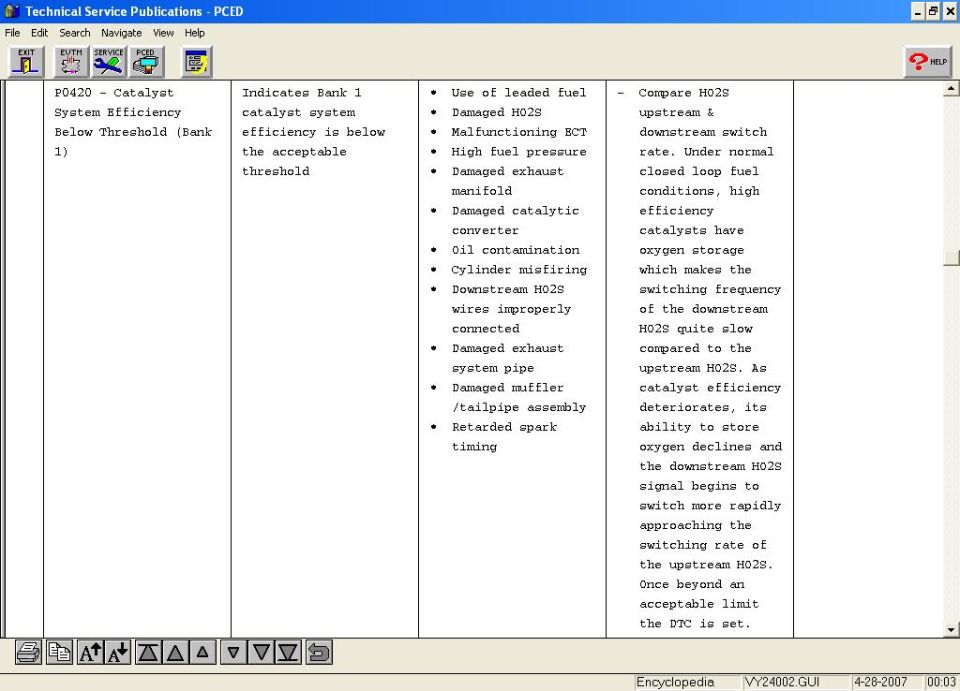Open the Edit menu
The width and height of the screenshot is (960, 691).
(x=39, y=33)
